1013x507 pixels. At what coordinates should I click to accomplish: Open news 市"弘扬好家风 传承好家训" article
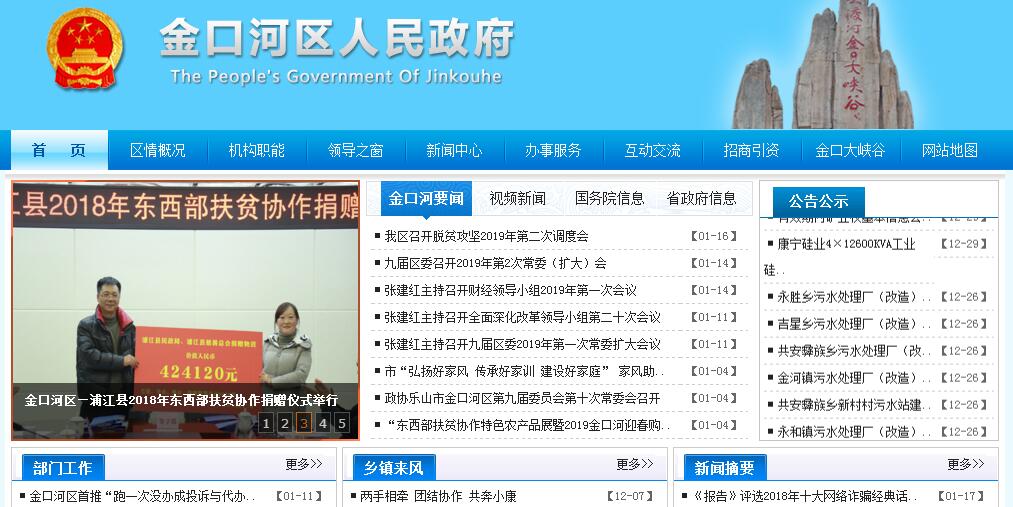pyautogui.click(x=524, y=372)
